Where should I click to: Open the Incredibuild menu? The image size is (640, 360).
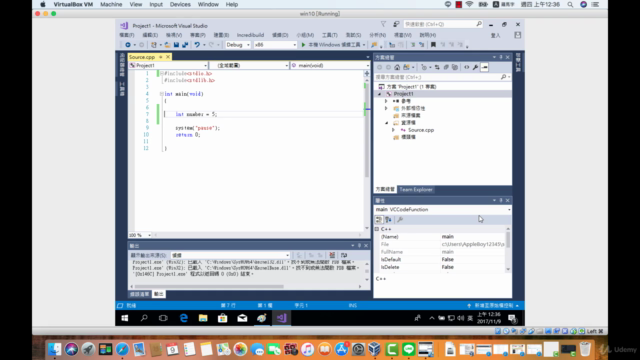pos(250,35)
